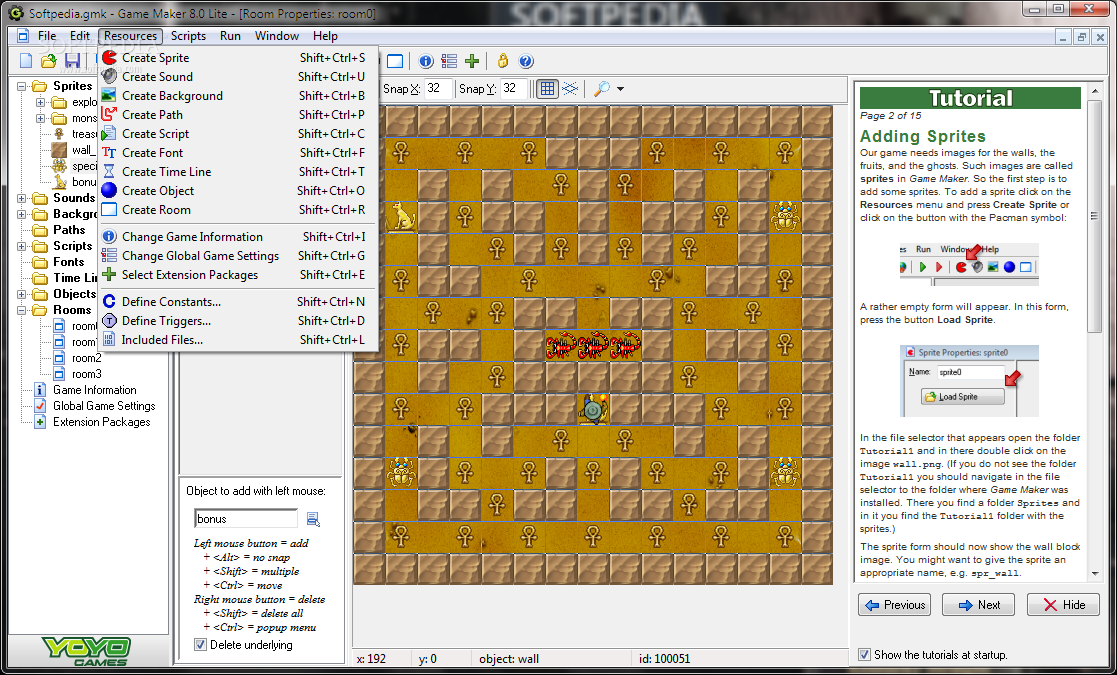1117x675 pixels.
Task: Click the application icon in title bar
Action: click(16, 13)
